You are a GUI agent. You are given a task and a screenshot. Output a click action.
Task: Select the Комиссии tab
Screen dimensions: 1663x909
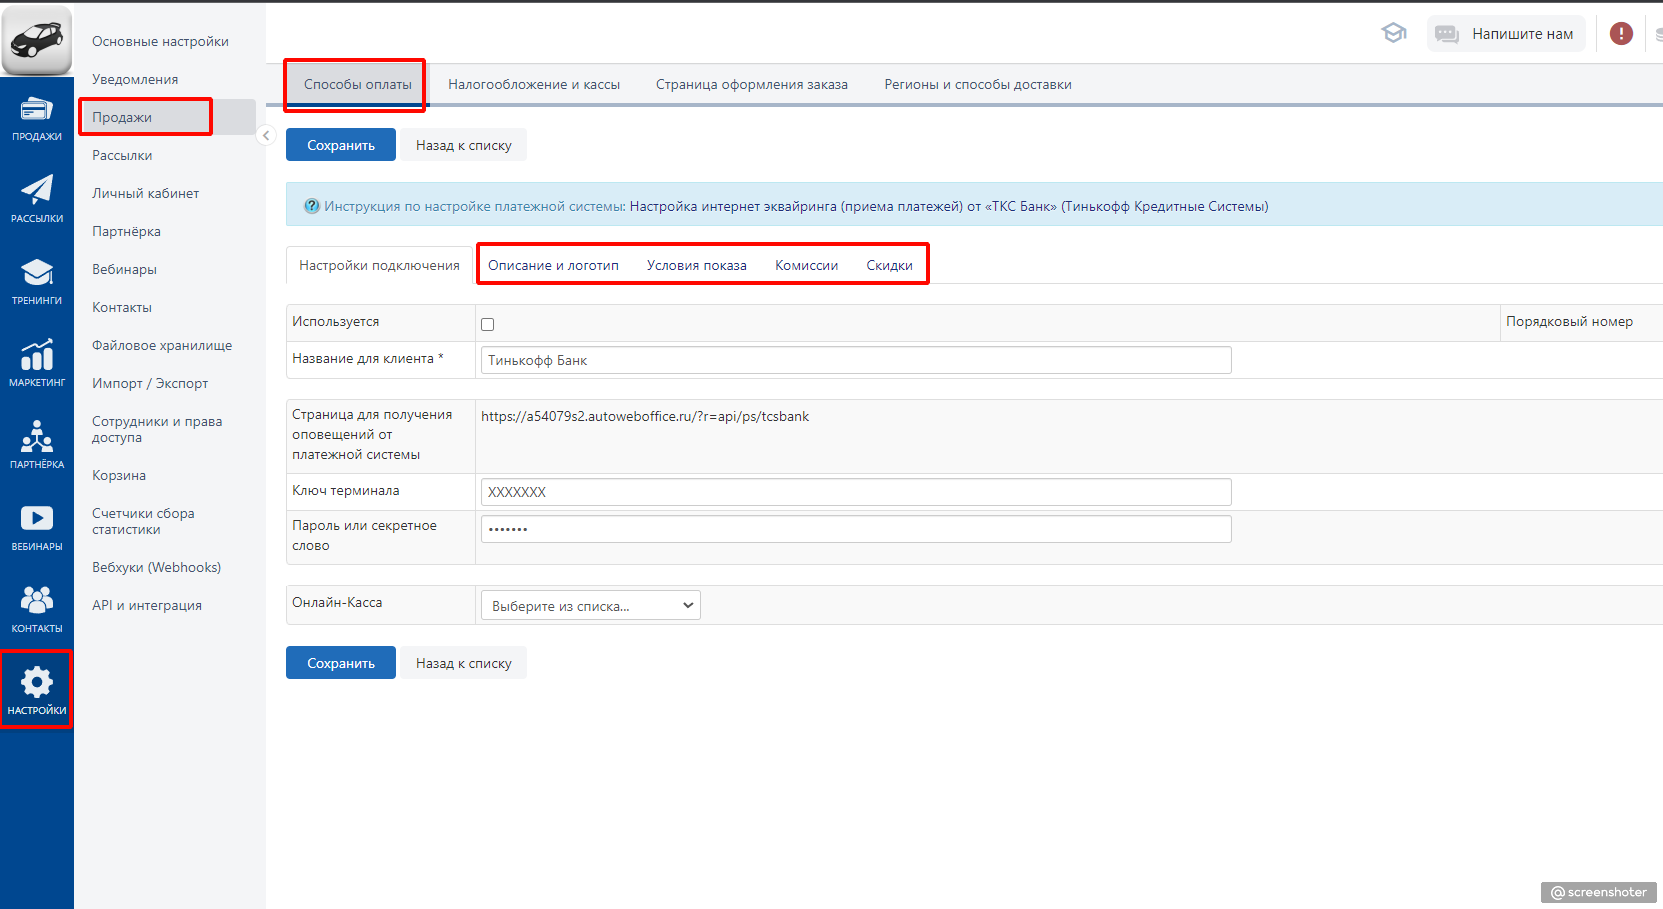tap(806, 266)
